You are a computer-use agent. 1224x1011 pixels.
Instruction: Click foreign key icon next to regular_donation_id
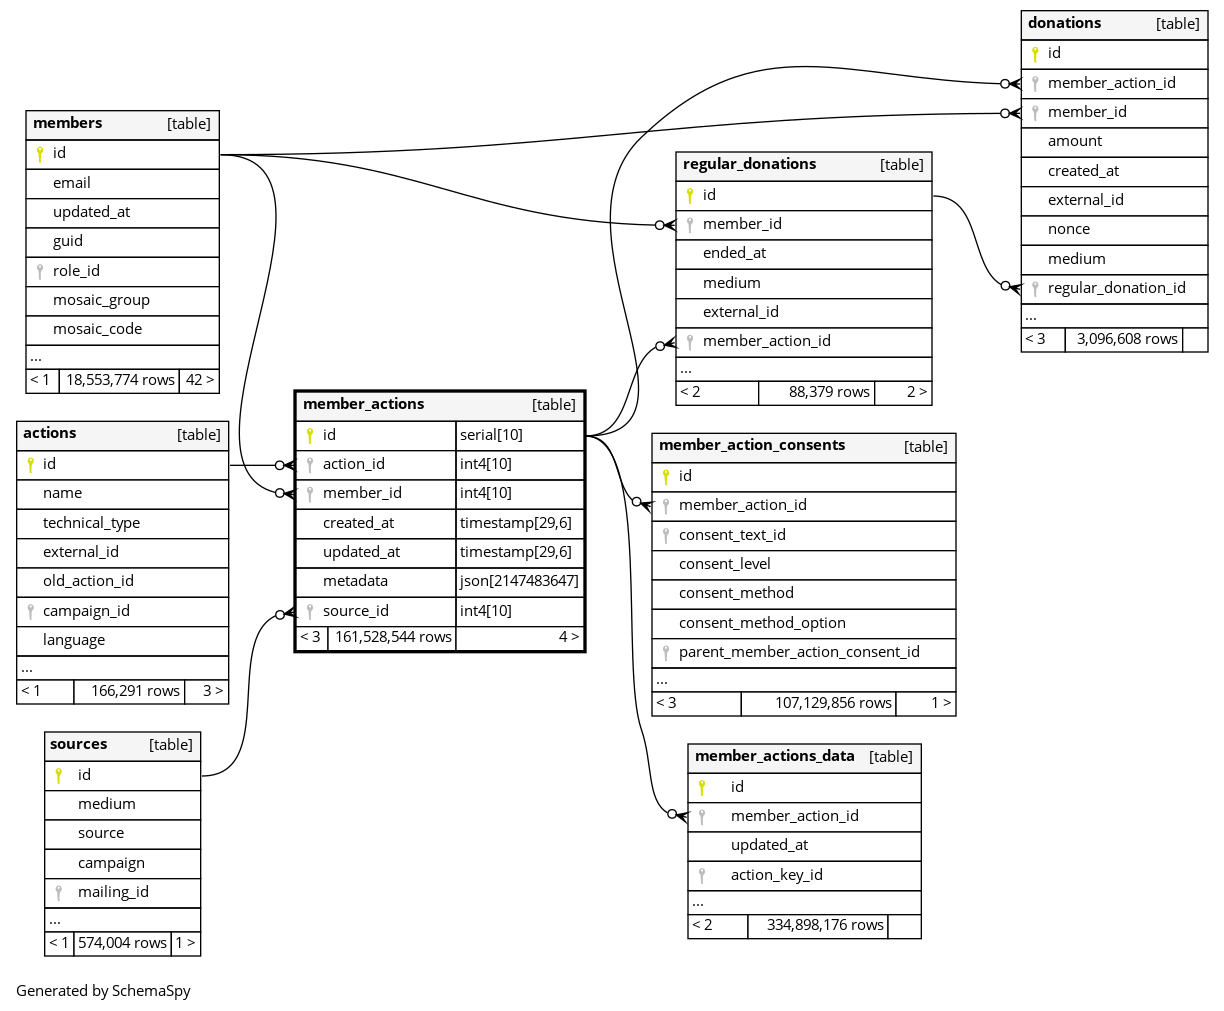click(x=1035, y=288)
